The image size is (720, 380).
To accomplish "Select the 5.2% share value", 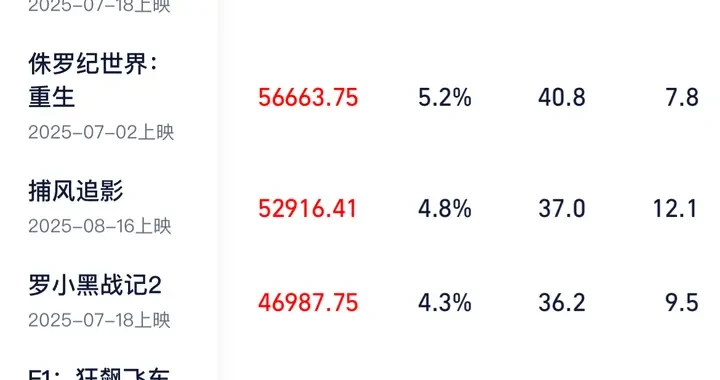I will coord(444,98).
